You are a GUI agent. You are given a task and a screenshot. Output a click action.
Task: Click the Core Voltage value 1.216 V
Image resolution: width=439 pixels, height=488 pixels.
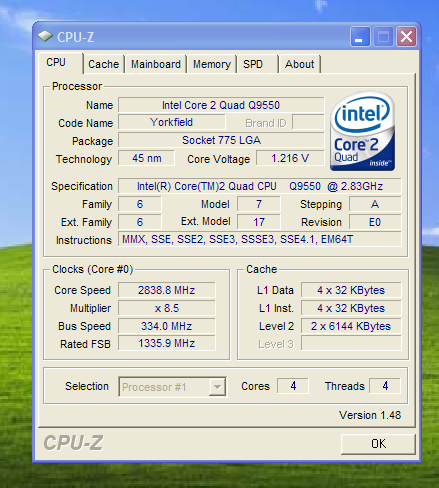pyautogui.click(x=290, y=158)
